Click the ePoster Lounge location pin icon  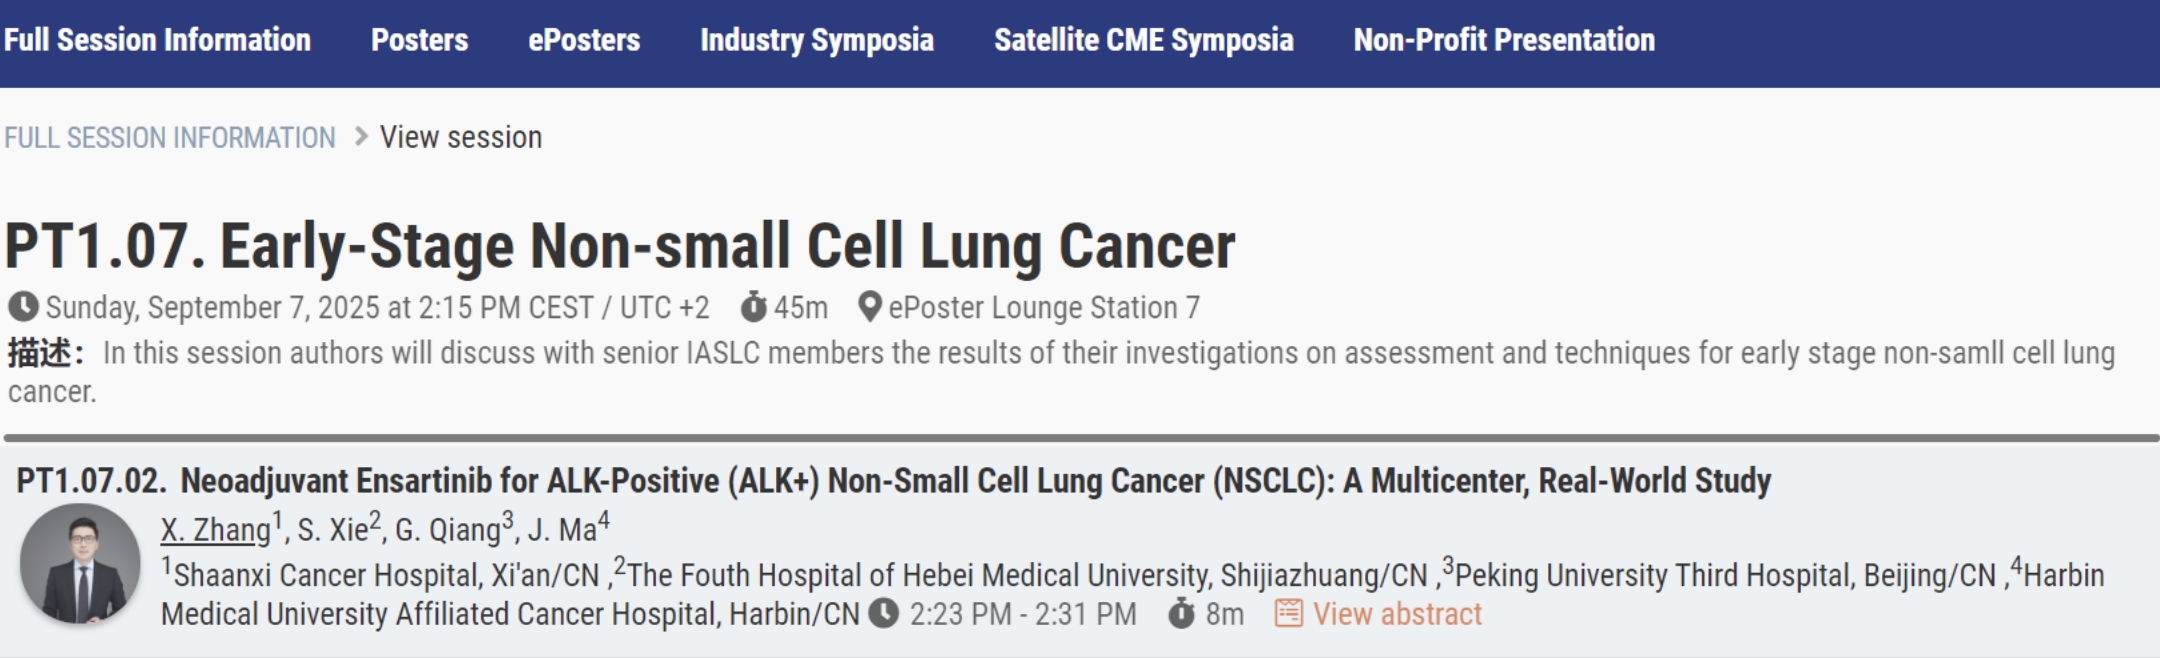(x=870, y=307)
